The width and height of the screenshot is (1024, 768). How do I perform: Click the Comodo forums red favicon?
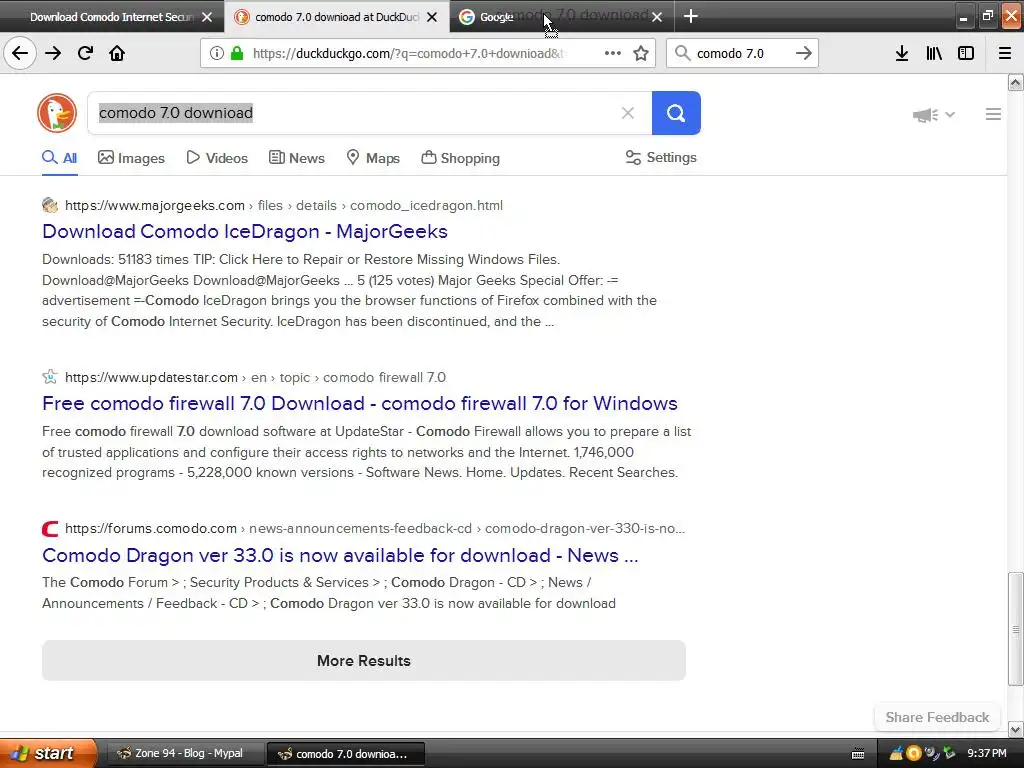50,528
